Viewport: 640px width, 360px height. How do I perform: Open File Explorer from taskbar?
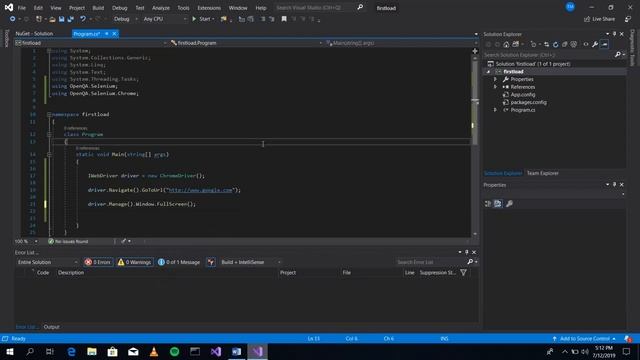coord(92,351)
